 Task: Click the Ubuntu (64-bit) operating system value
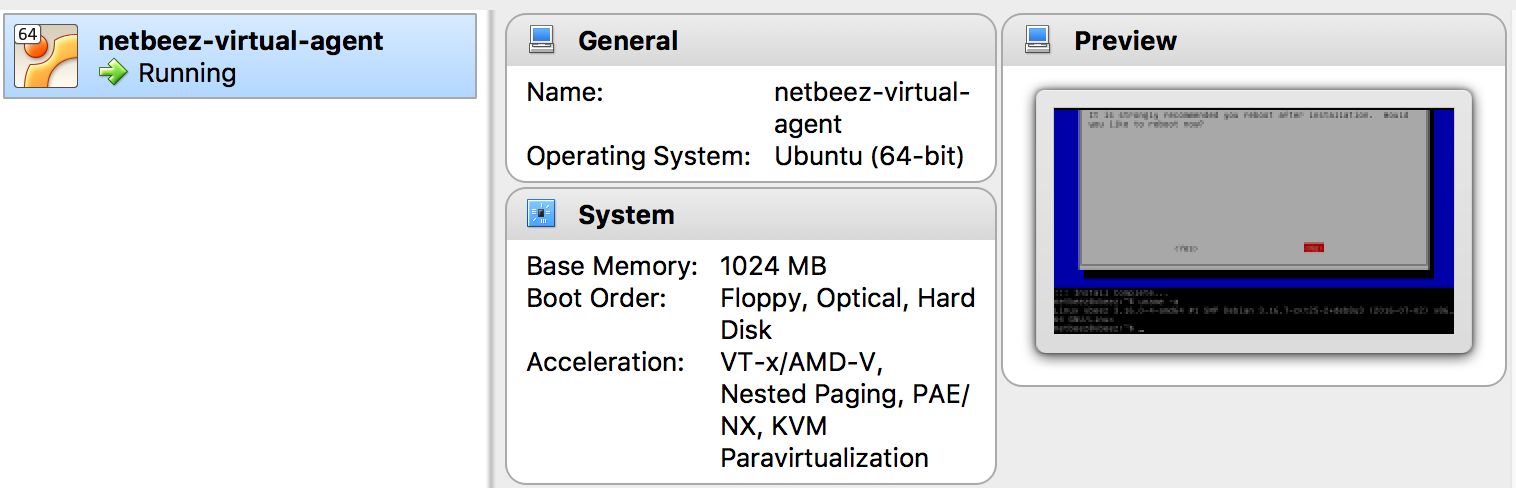tap(868, 157)
